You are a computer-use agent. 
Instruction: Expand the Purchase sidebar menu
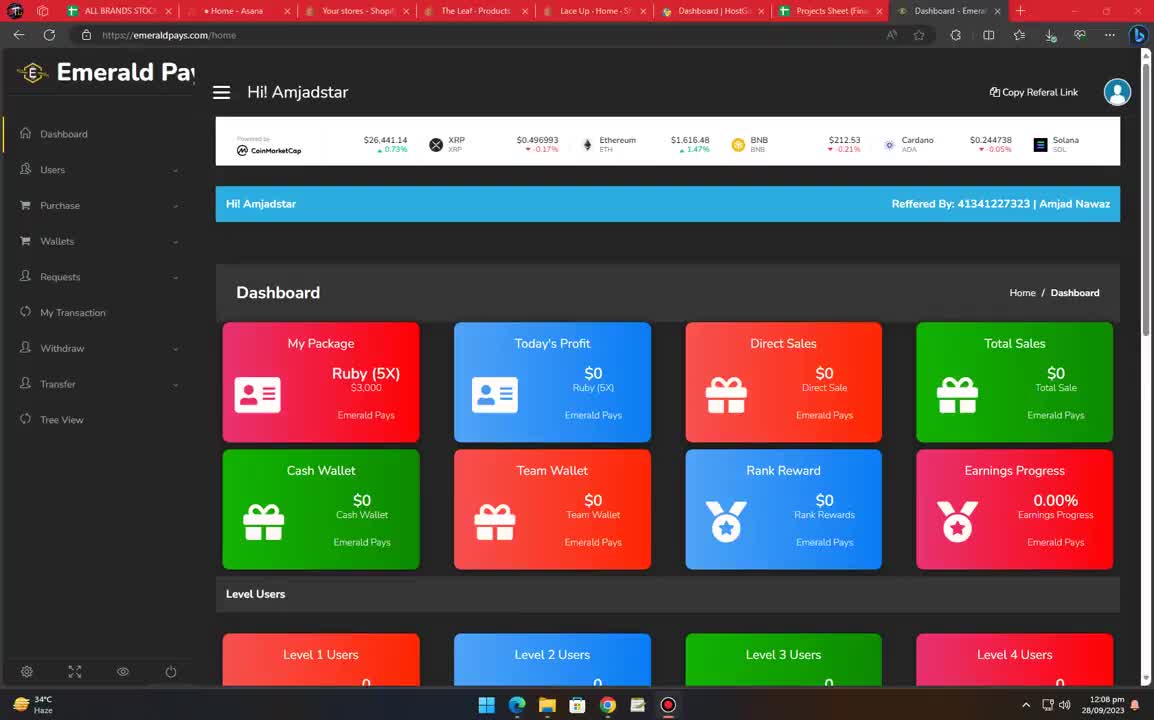tap(99, 205)
